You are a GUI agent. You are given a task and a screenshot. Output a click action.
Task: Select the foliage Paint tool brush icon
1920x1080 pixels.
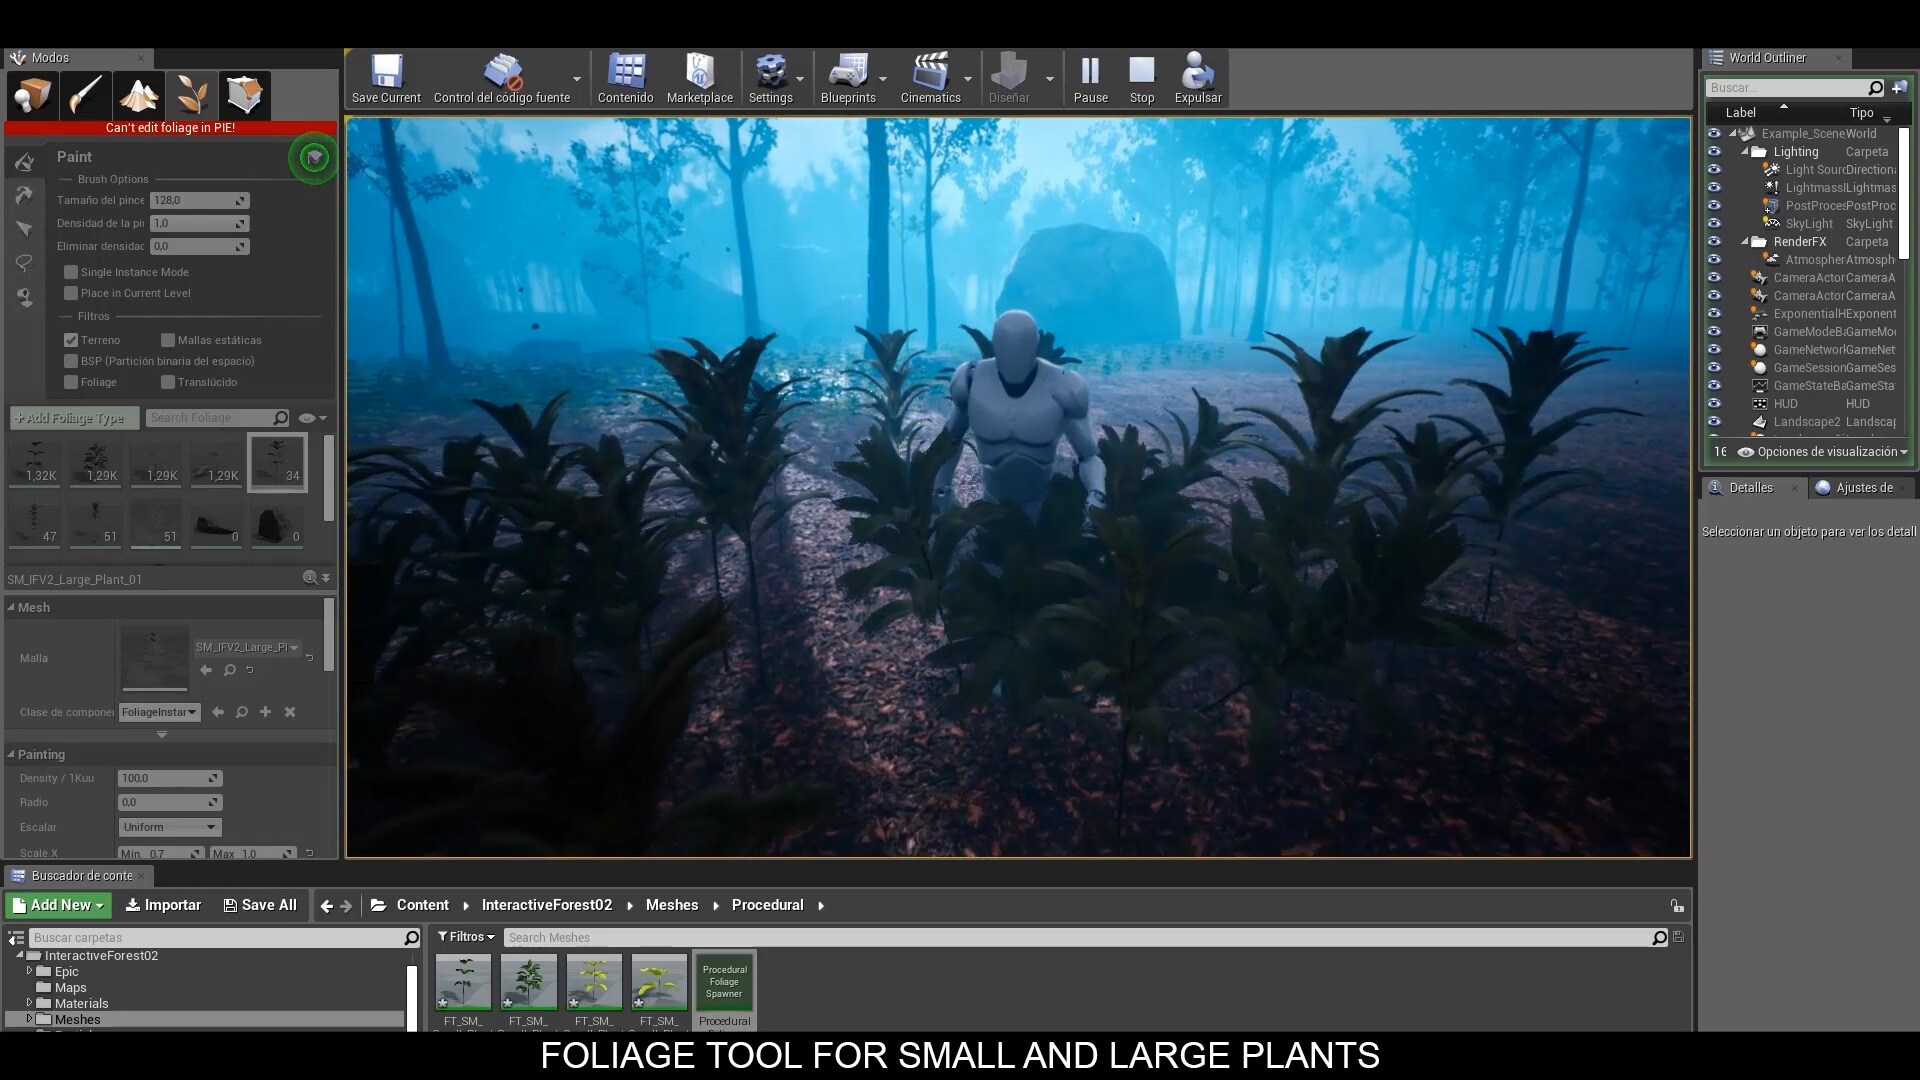tap(24, 162)
